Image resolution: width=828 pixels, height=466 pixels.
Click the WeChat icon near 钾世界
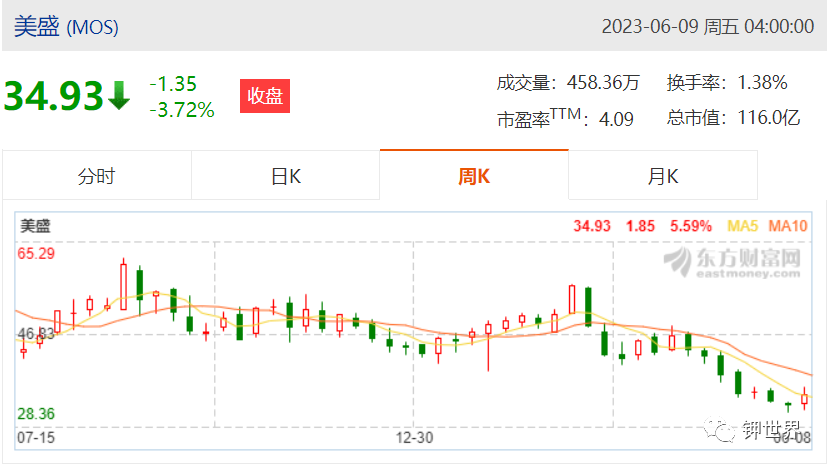coord(719,429)
